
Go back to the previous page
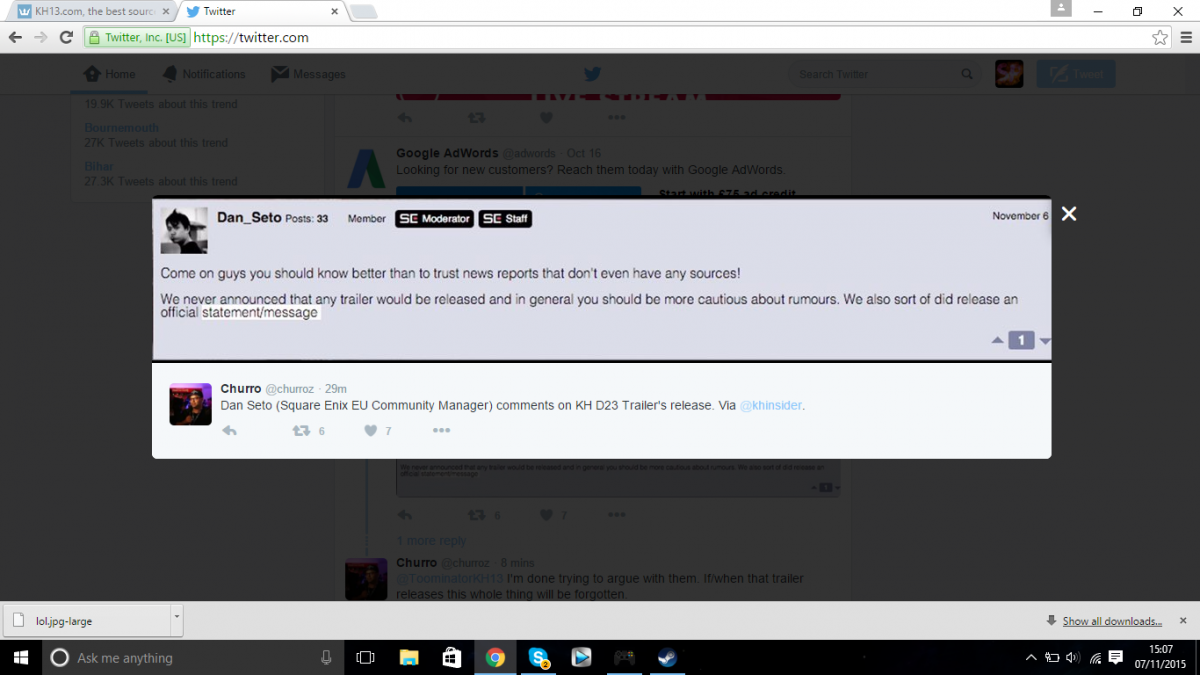coord(15,38)
